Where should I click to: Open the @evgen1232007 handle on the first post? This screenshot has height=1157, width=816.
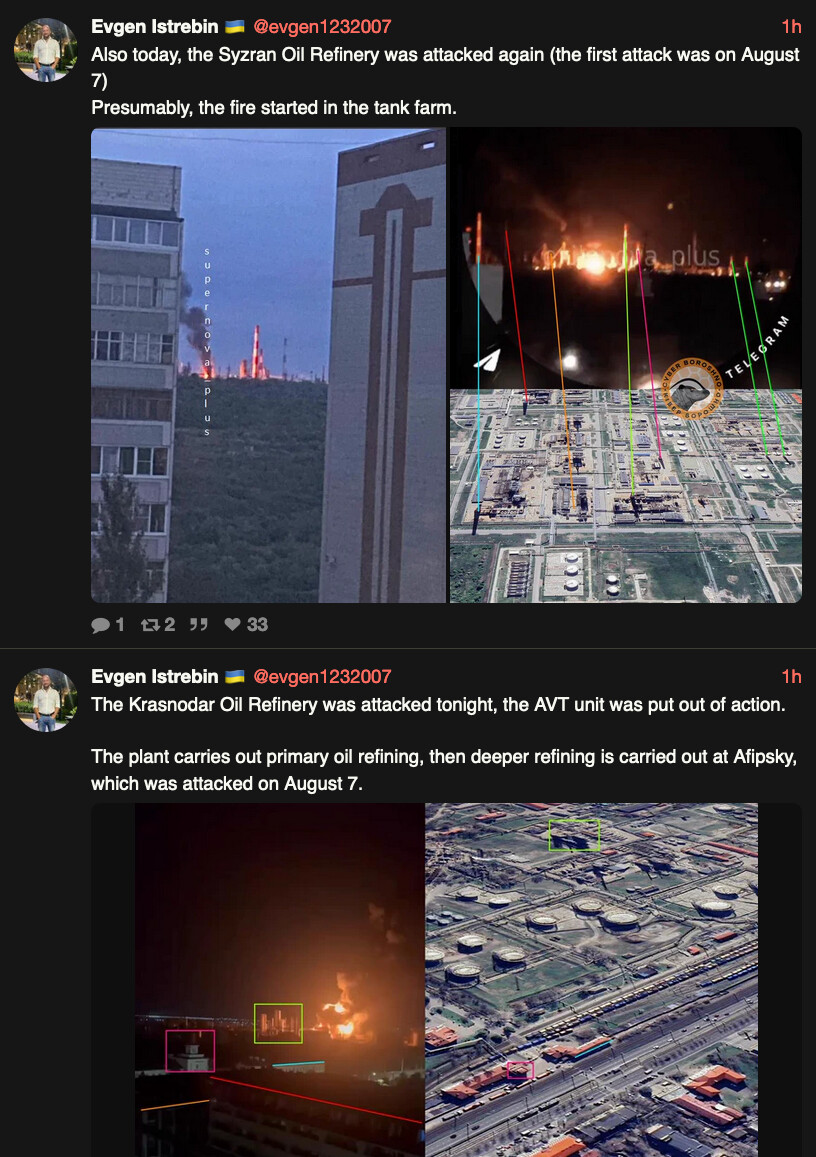tap(322, 27)
